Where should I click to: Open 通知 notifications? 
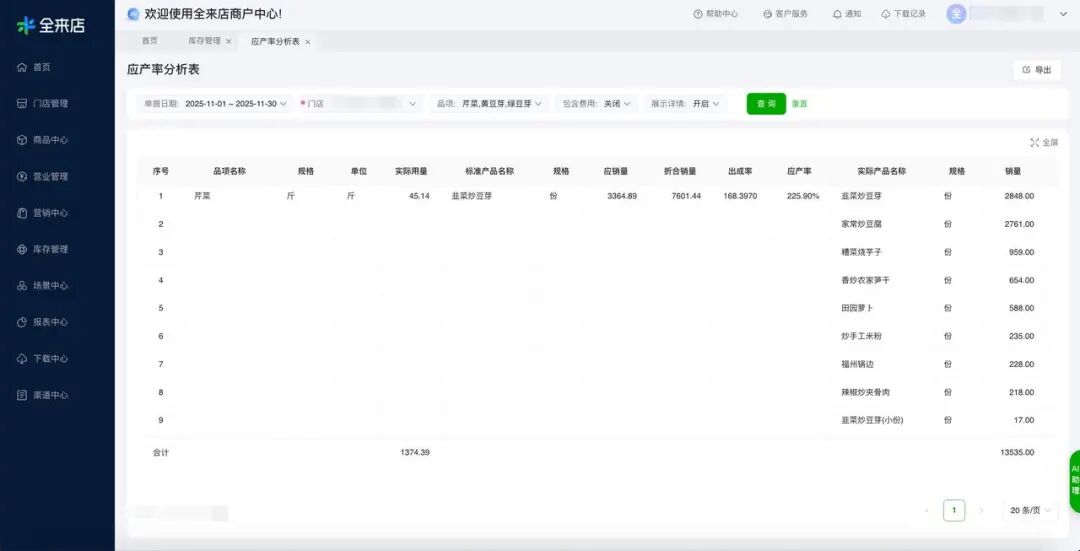[x=847, y=14]
